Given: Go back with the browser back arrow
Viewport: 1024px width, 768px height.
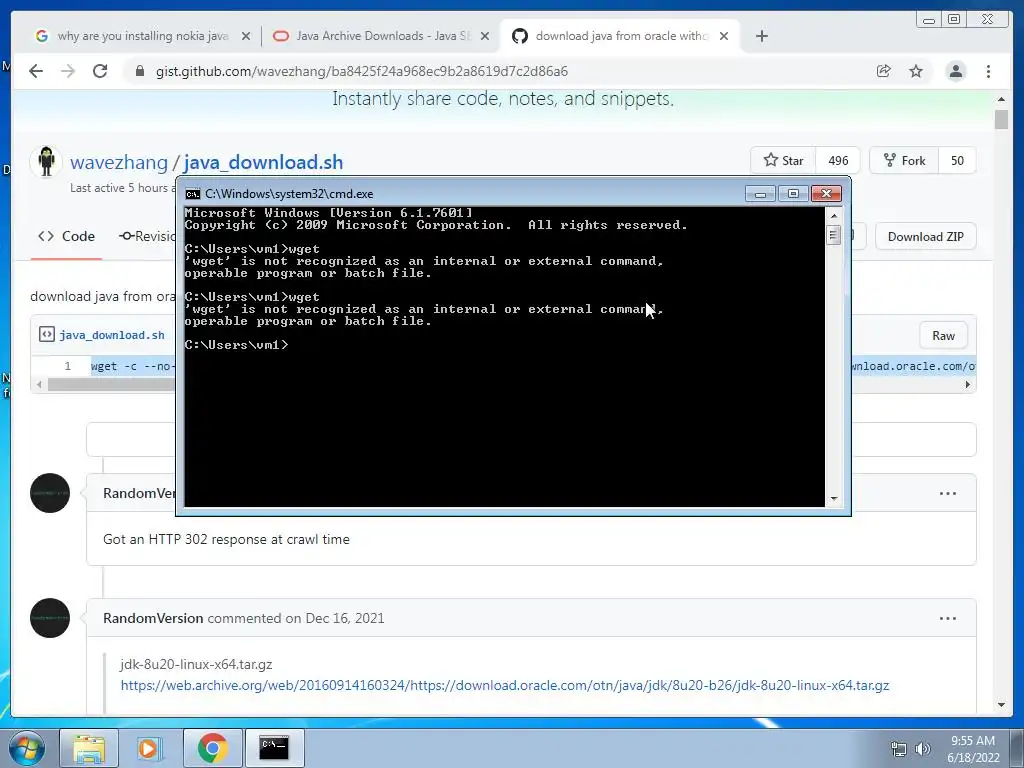Looking at the screenshot, I should 36,71.
